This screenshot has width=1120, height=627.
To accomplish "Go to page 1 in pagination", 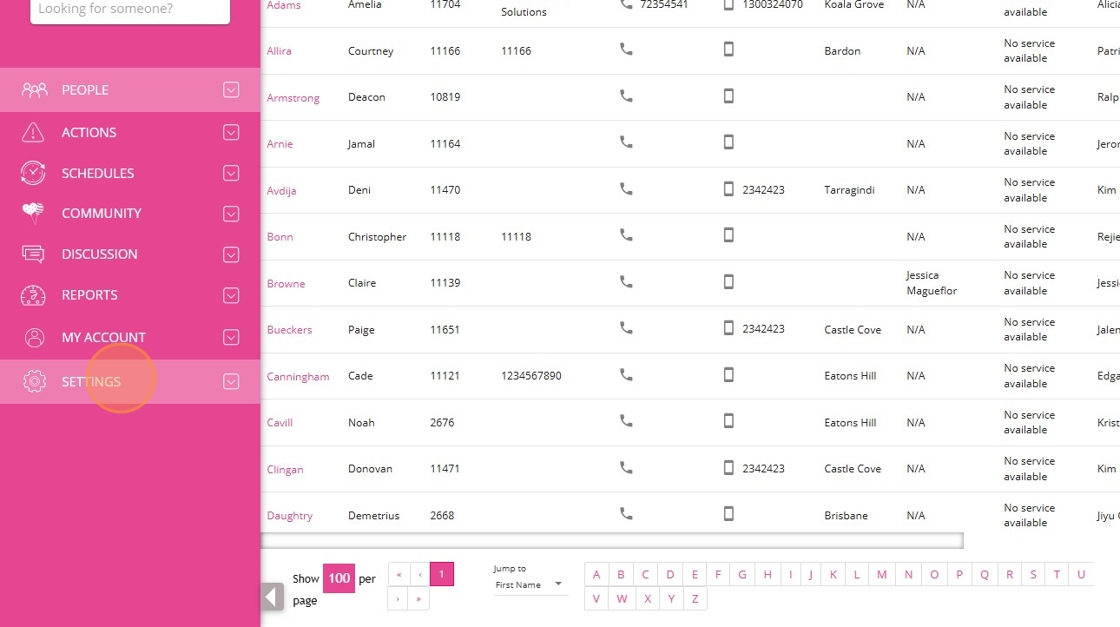I will (441, 574).
